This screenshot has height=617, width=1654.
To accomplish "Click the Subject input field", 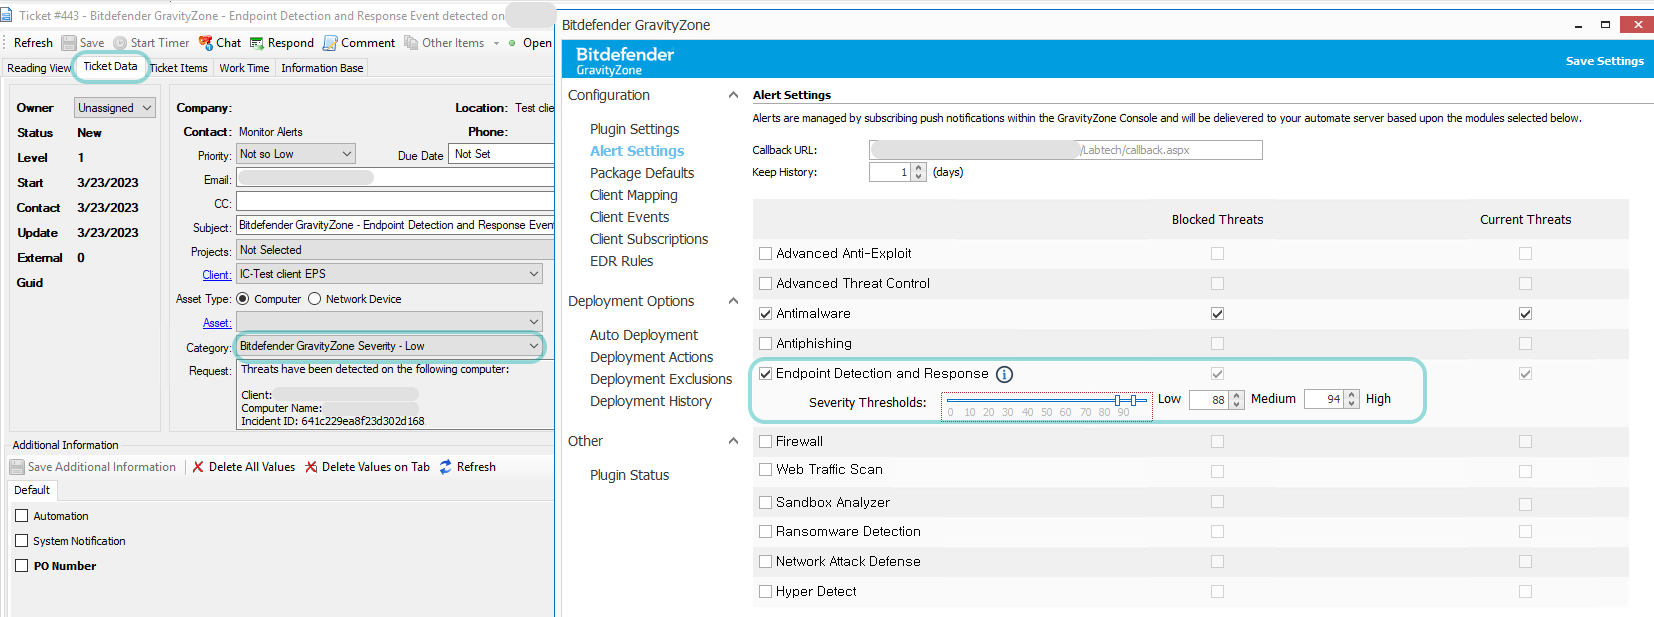I will (395, 226).
